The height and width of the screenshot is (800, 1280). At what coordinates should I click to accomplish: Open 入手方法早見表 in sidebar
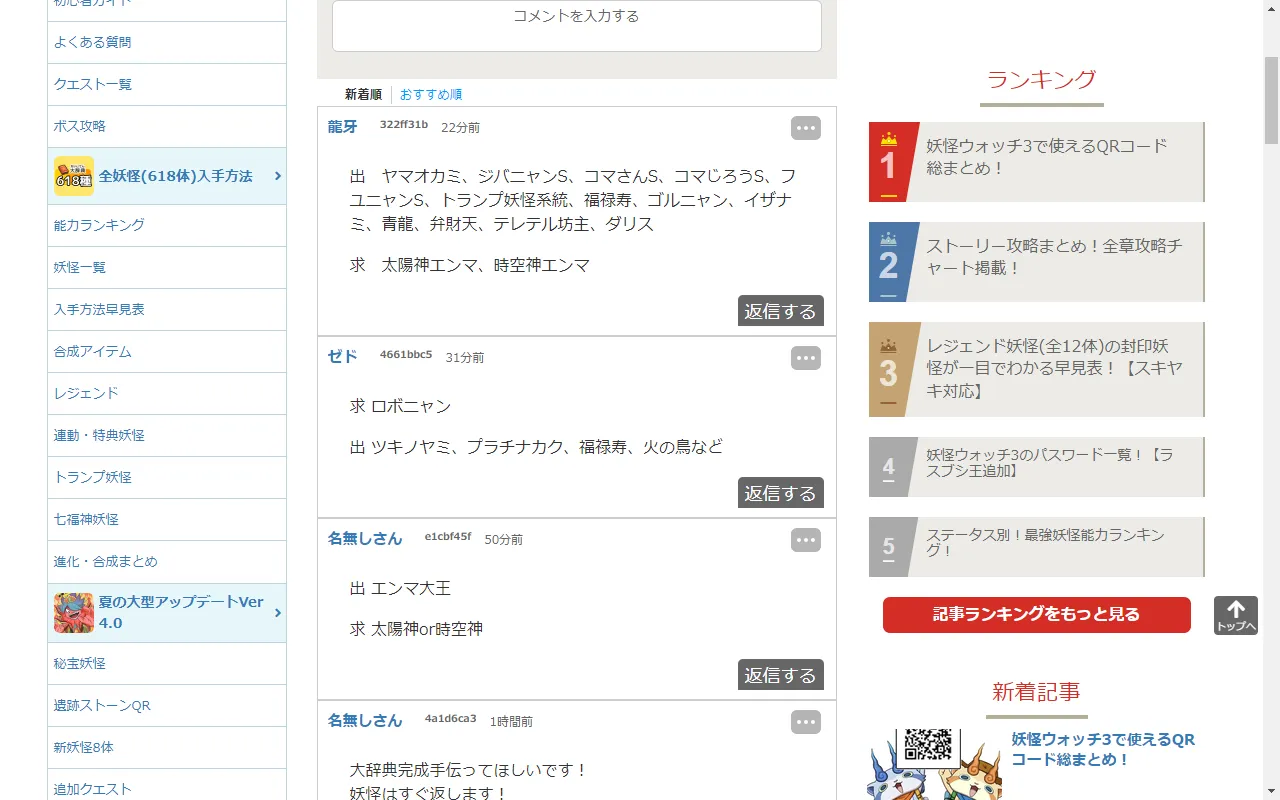pos(167,309)
